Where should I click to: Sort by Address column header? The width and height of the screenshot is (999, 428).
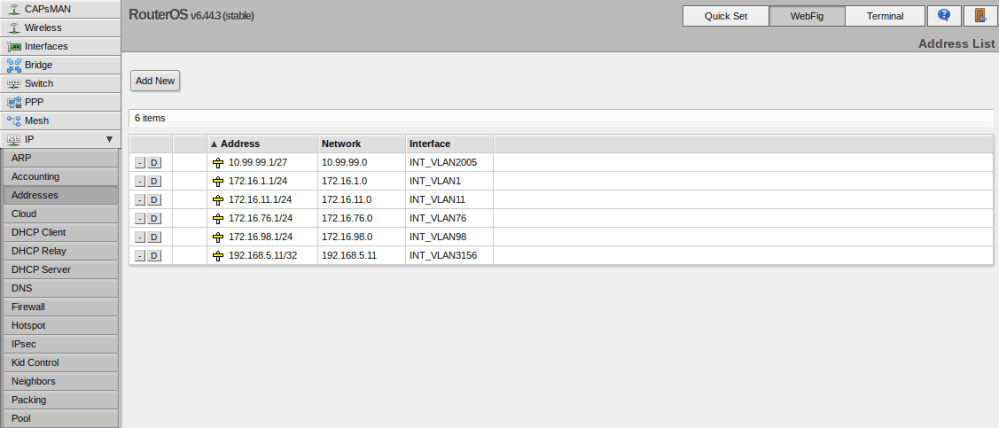coord(262,144)
